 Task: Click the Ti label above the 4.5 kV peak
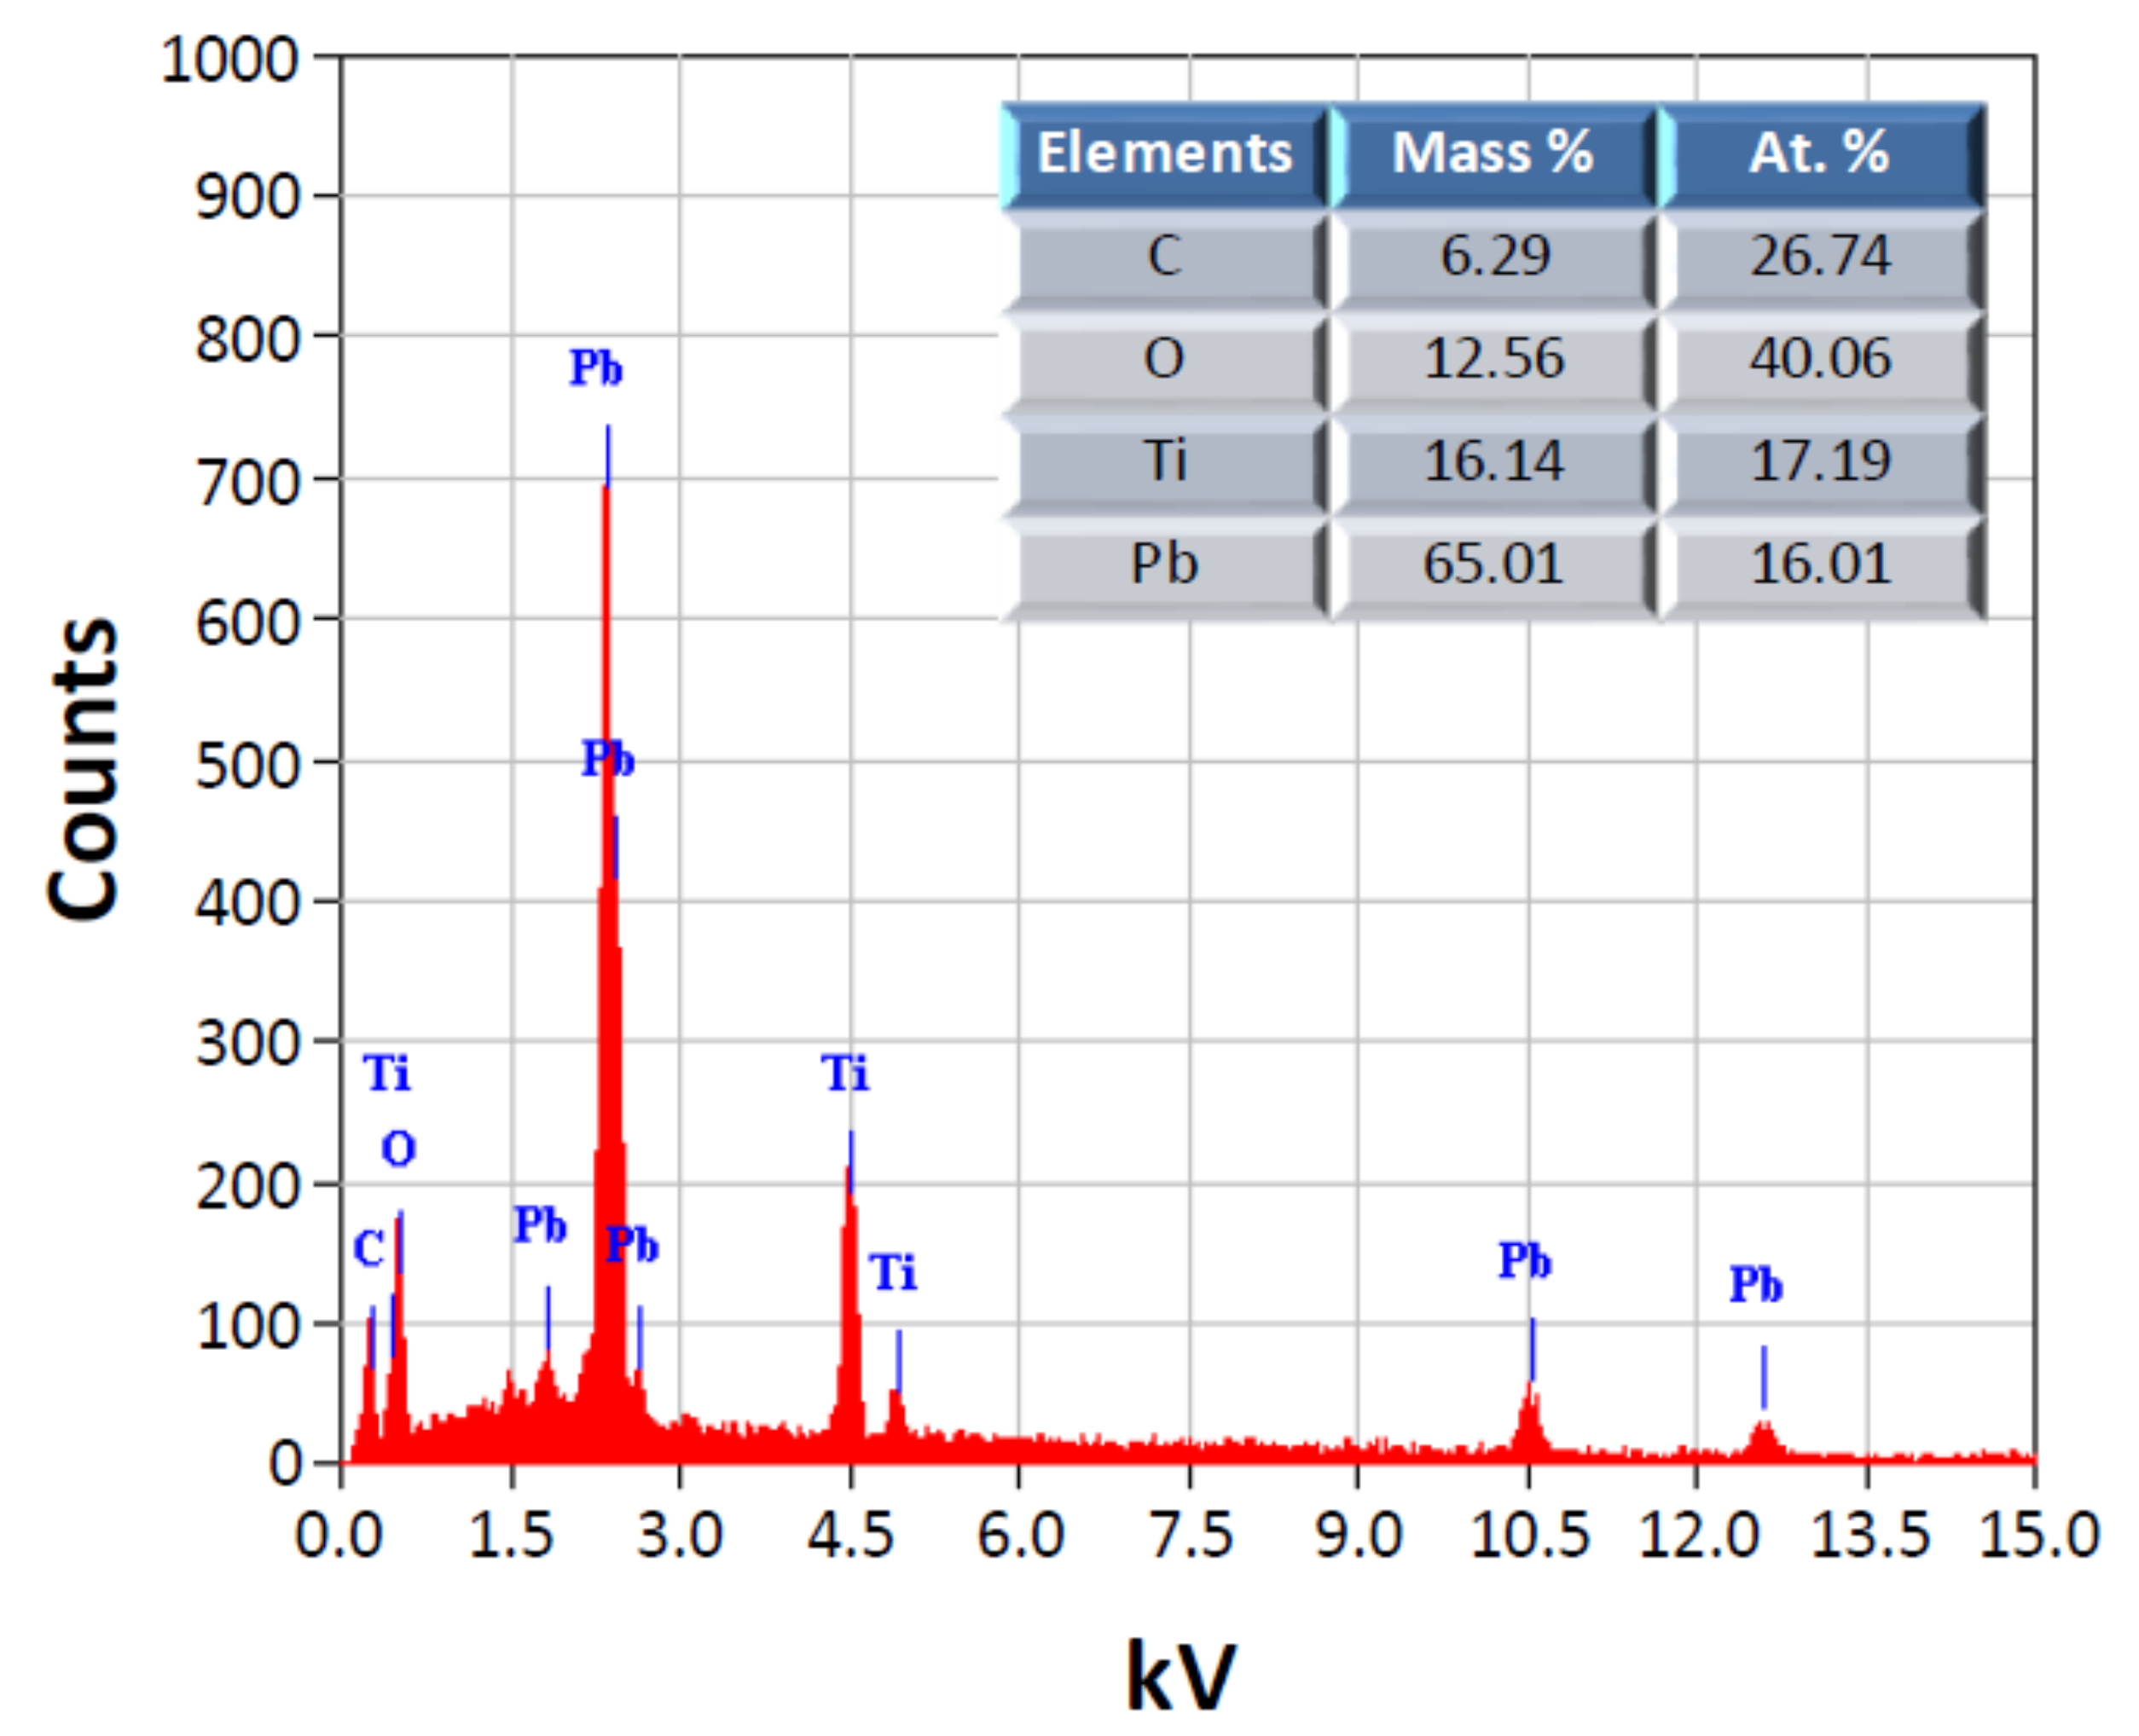[846, 1074]
